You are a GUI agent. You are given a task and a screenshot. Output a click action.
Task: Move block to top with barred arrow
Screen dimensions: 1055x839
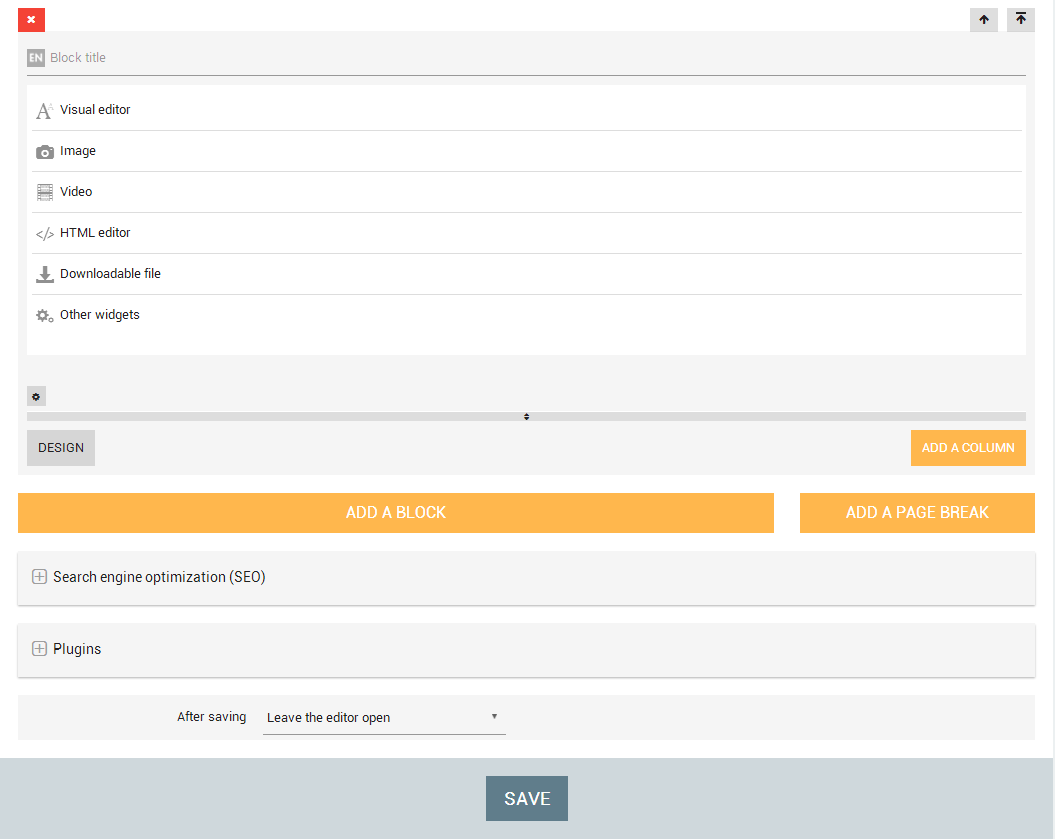[1020, 19]
